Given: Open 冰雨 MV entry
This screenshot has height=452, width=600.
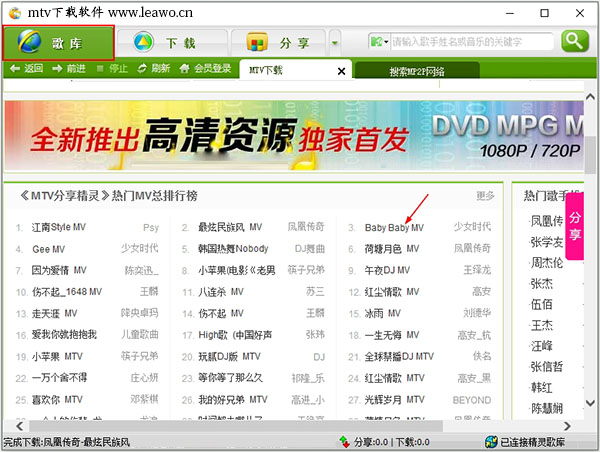Looking at the screenshot, I should click(x=383, y=313).
